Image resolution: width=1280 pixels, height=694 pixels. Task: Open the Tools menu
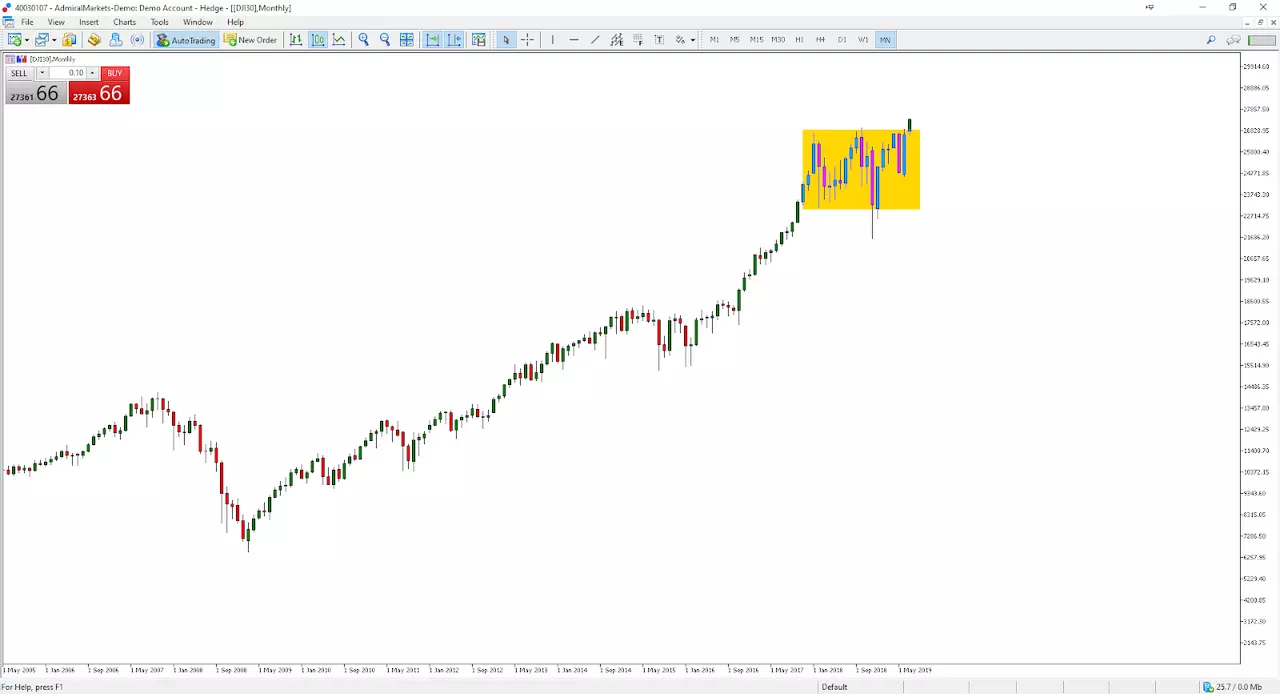click(160, 22)
